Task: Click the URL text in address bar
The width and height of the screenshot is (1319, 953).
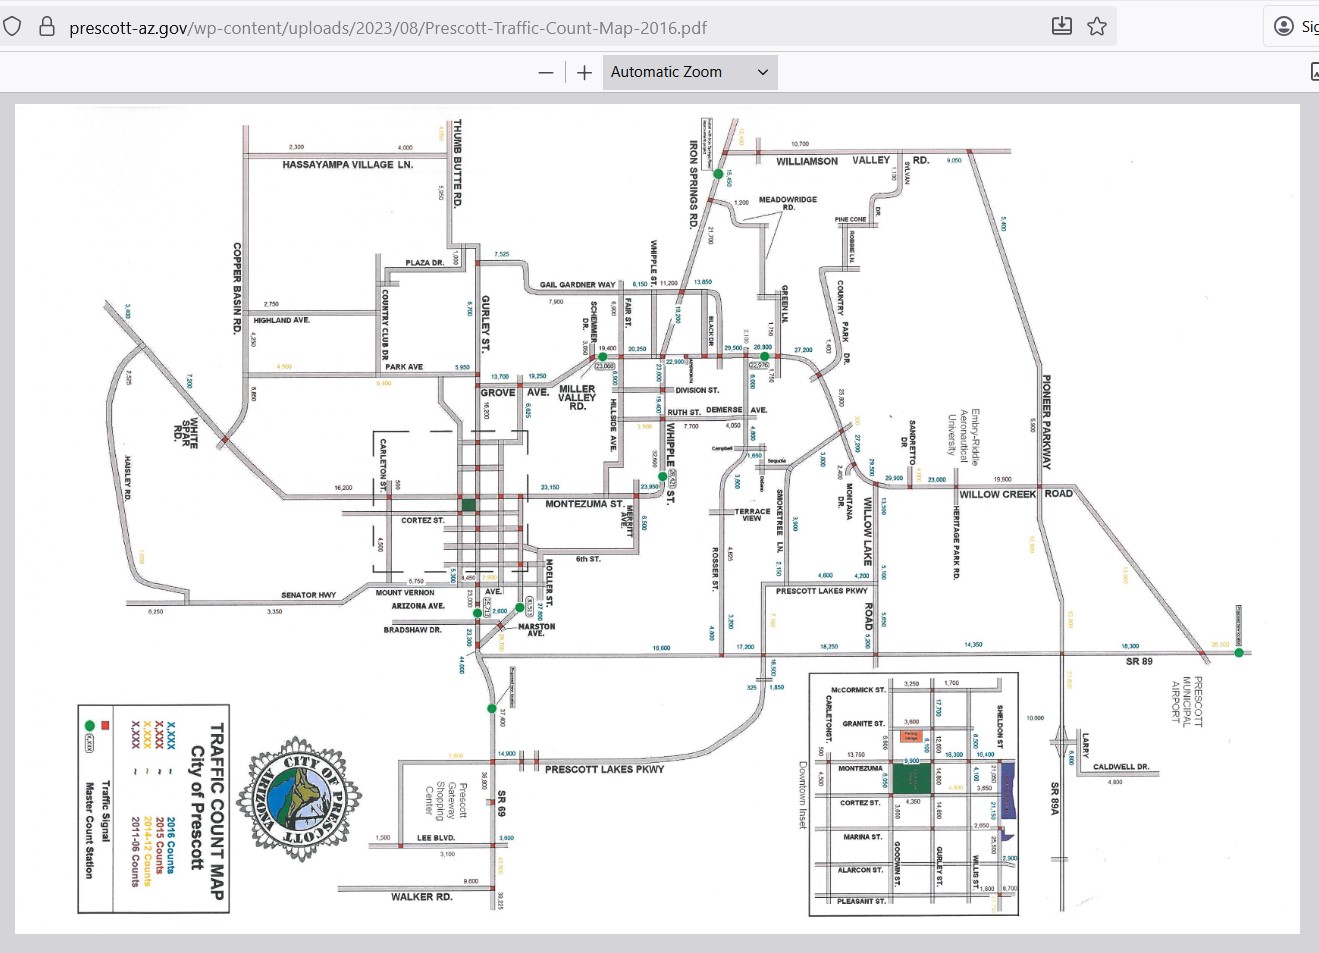Action: coord(388,28)
